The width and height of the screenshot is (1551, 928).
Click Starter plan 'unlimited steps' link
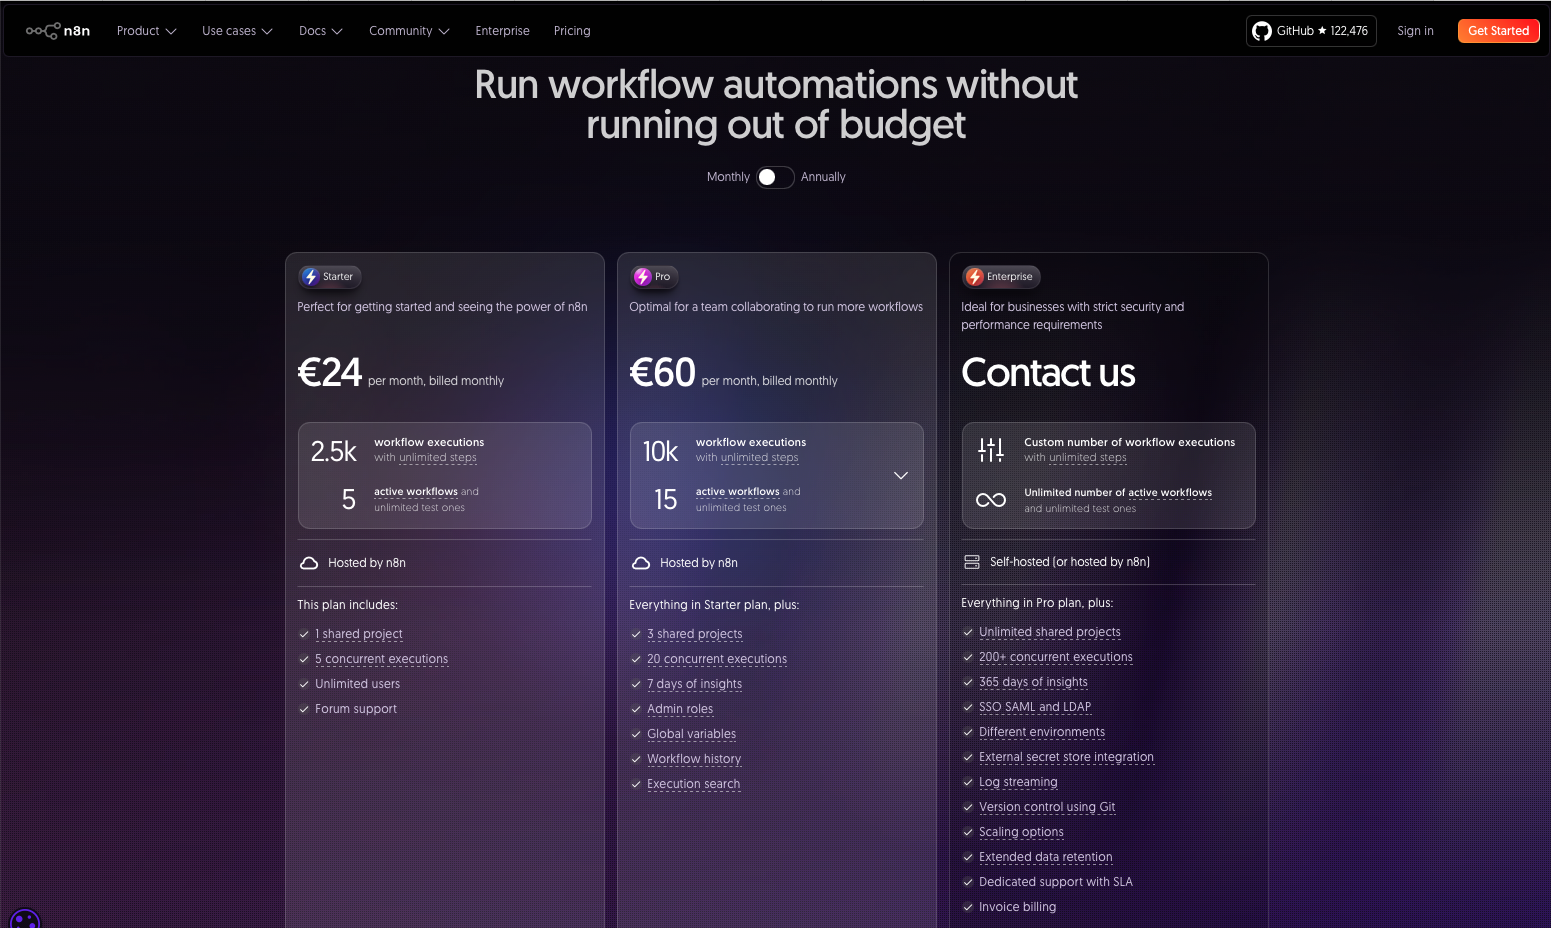pyautogui.click(x=438, y=458)
